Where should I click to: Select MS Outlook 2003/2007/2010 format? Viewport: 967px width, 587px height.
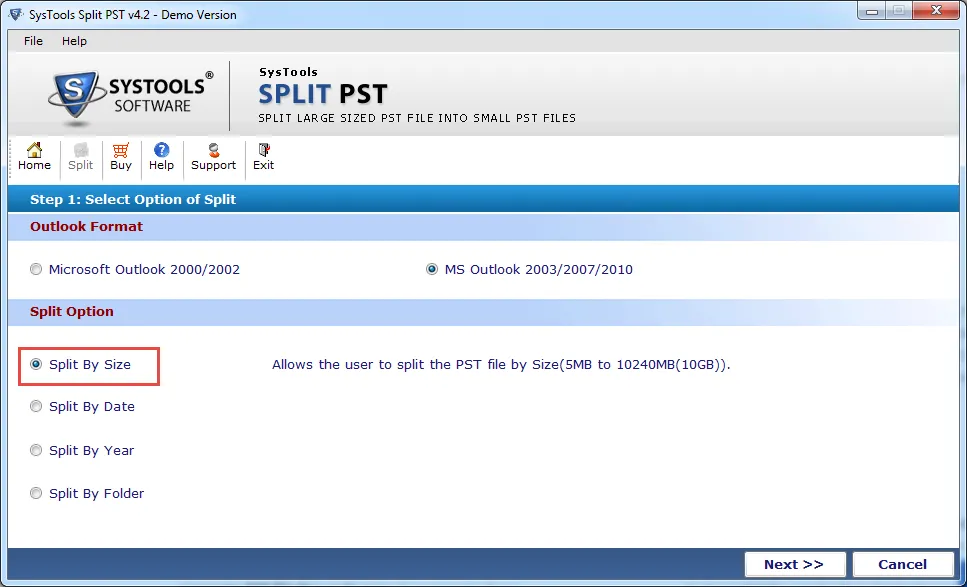(432, 269)
